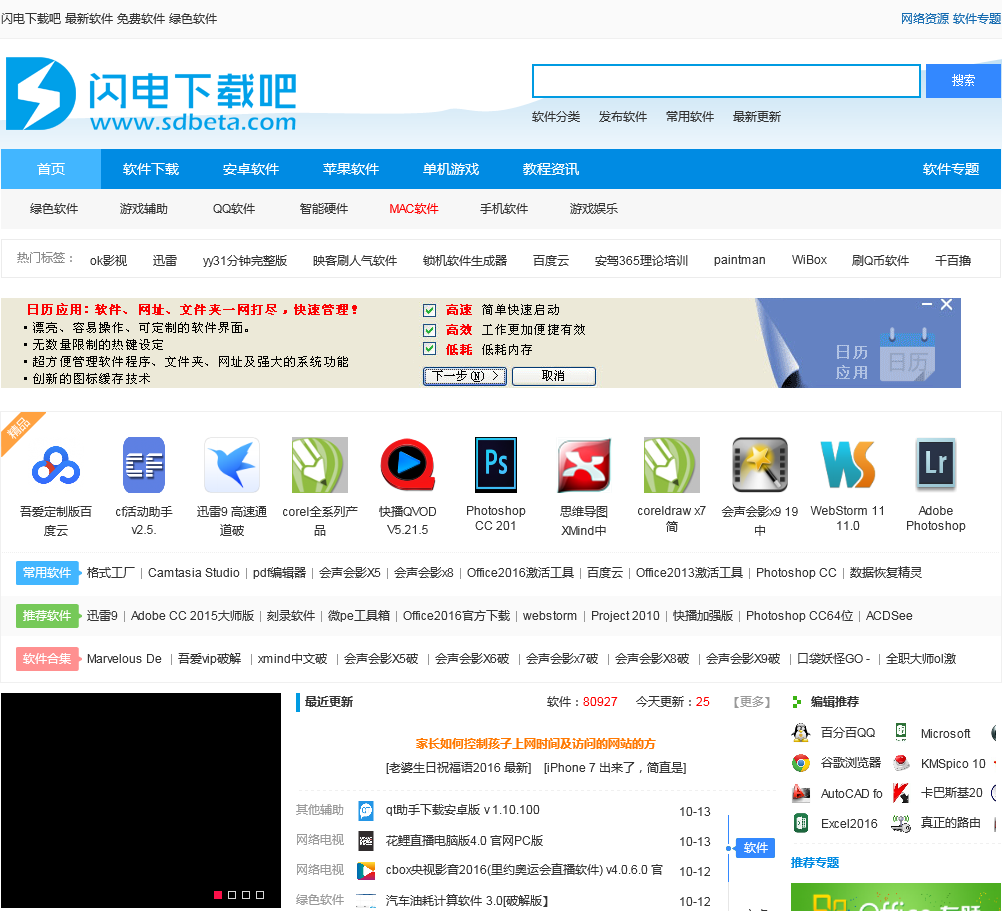Viewport: 1002px width, 911px height.
Task: Open the 苹果软件 nav tab
Action: (351, 169)
